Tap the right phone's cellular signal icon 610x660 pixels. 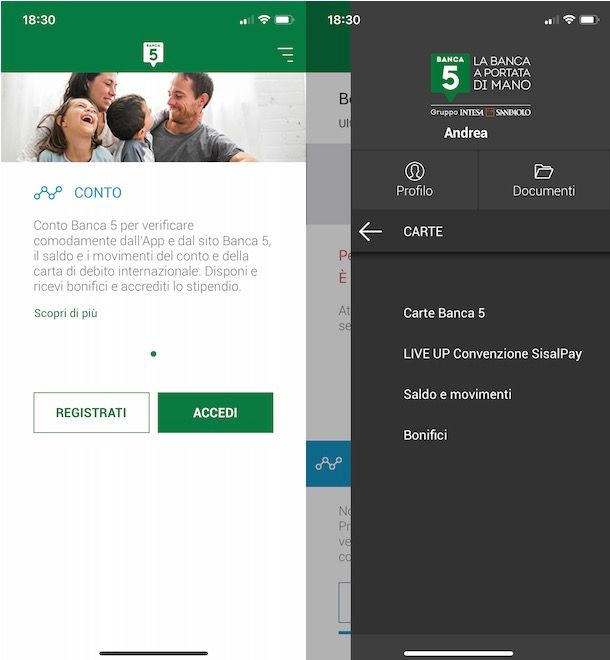coord(552,20)
